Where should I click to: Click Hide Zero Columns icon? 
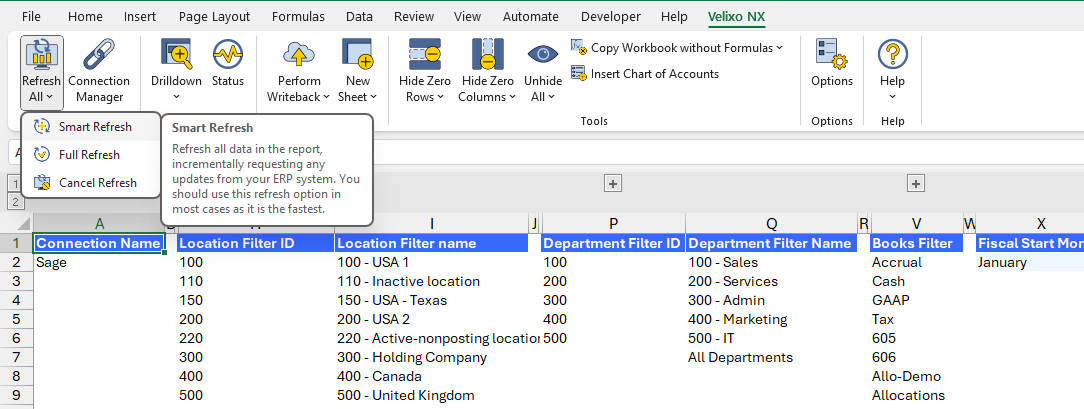tap(487, 54)
